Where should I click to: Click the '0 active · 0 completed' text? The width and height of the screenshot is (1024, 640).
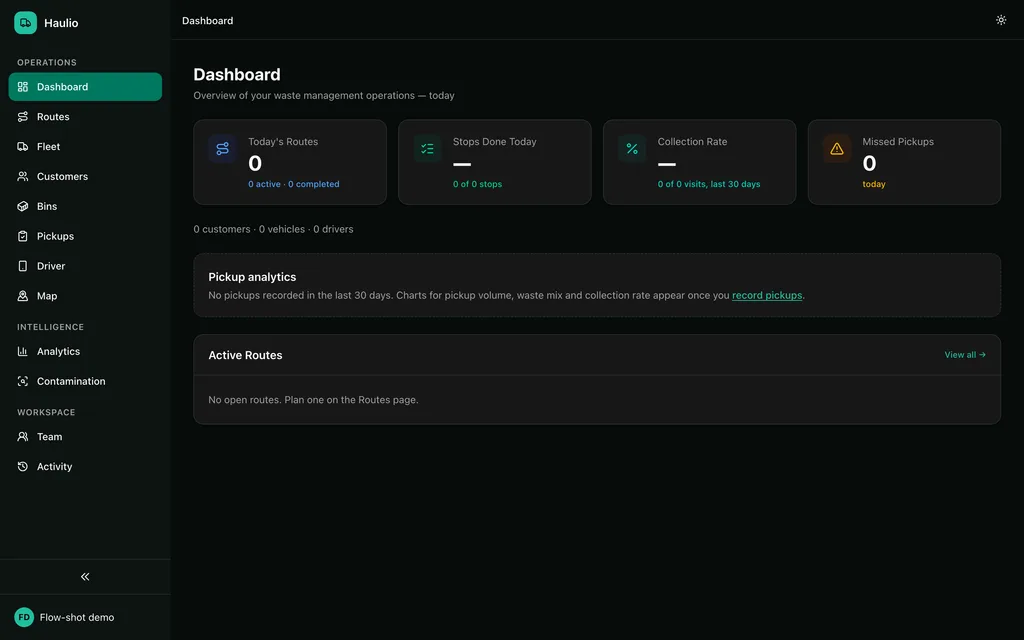point(294,184)
